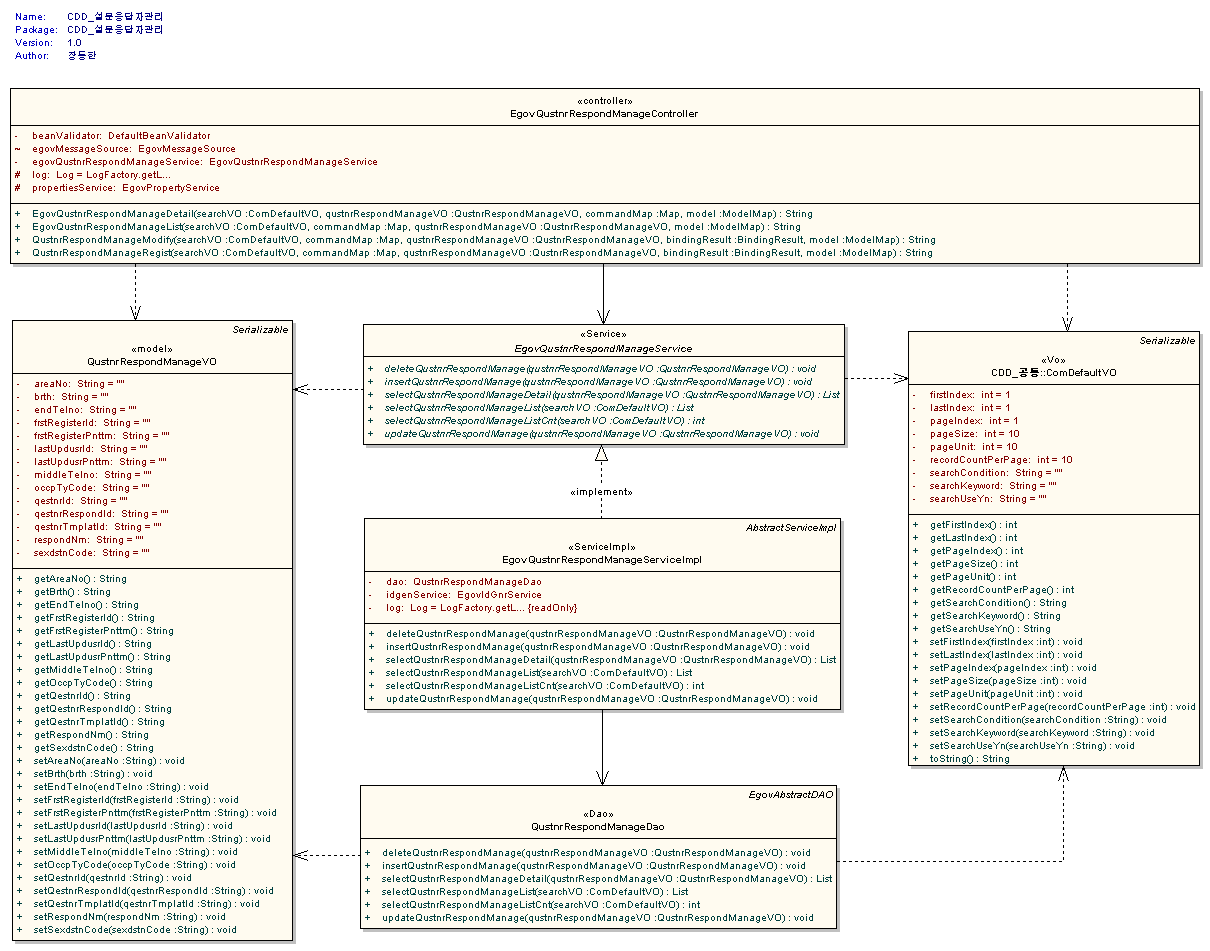Click the hollow triangle arrowhead under the Service interface

[601, 454]
